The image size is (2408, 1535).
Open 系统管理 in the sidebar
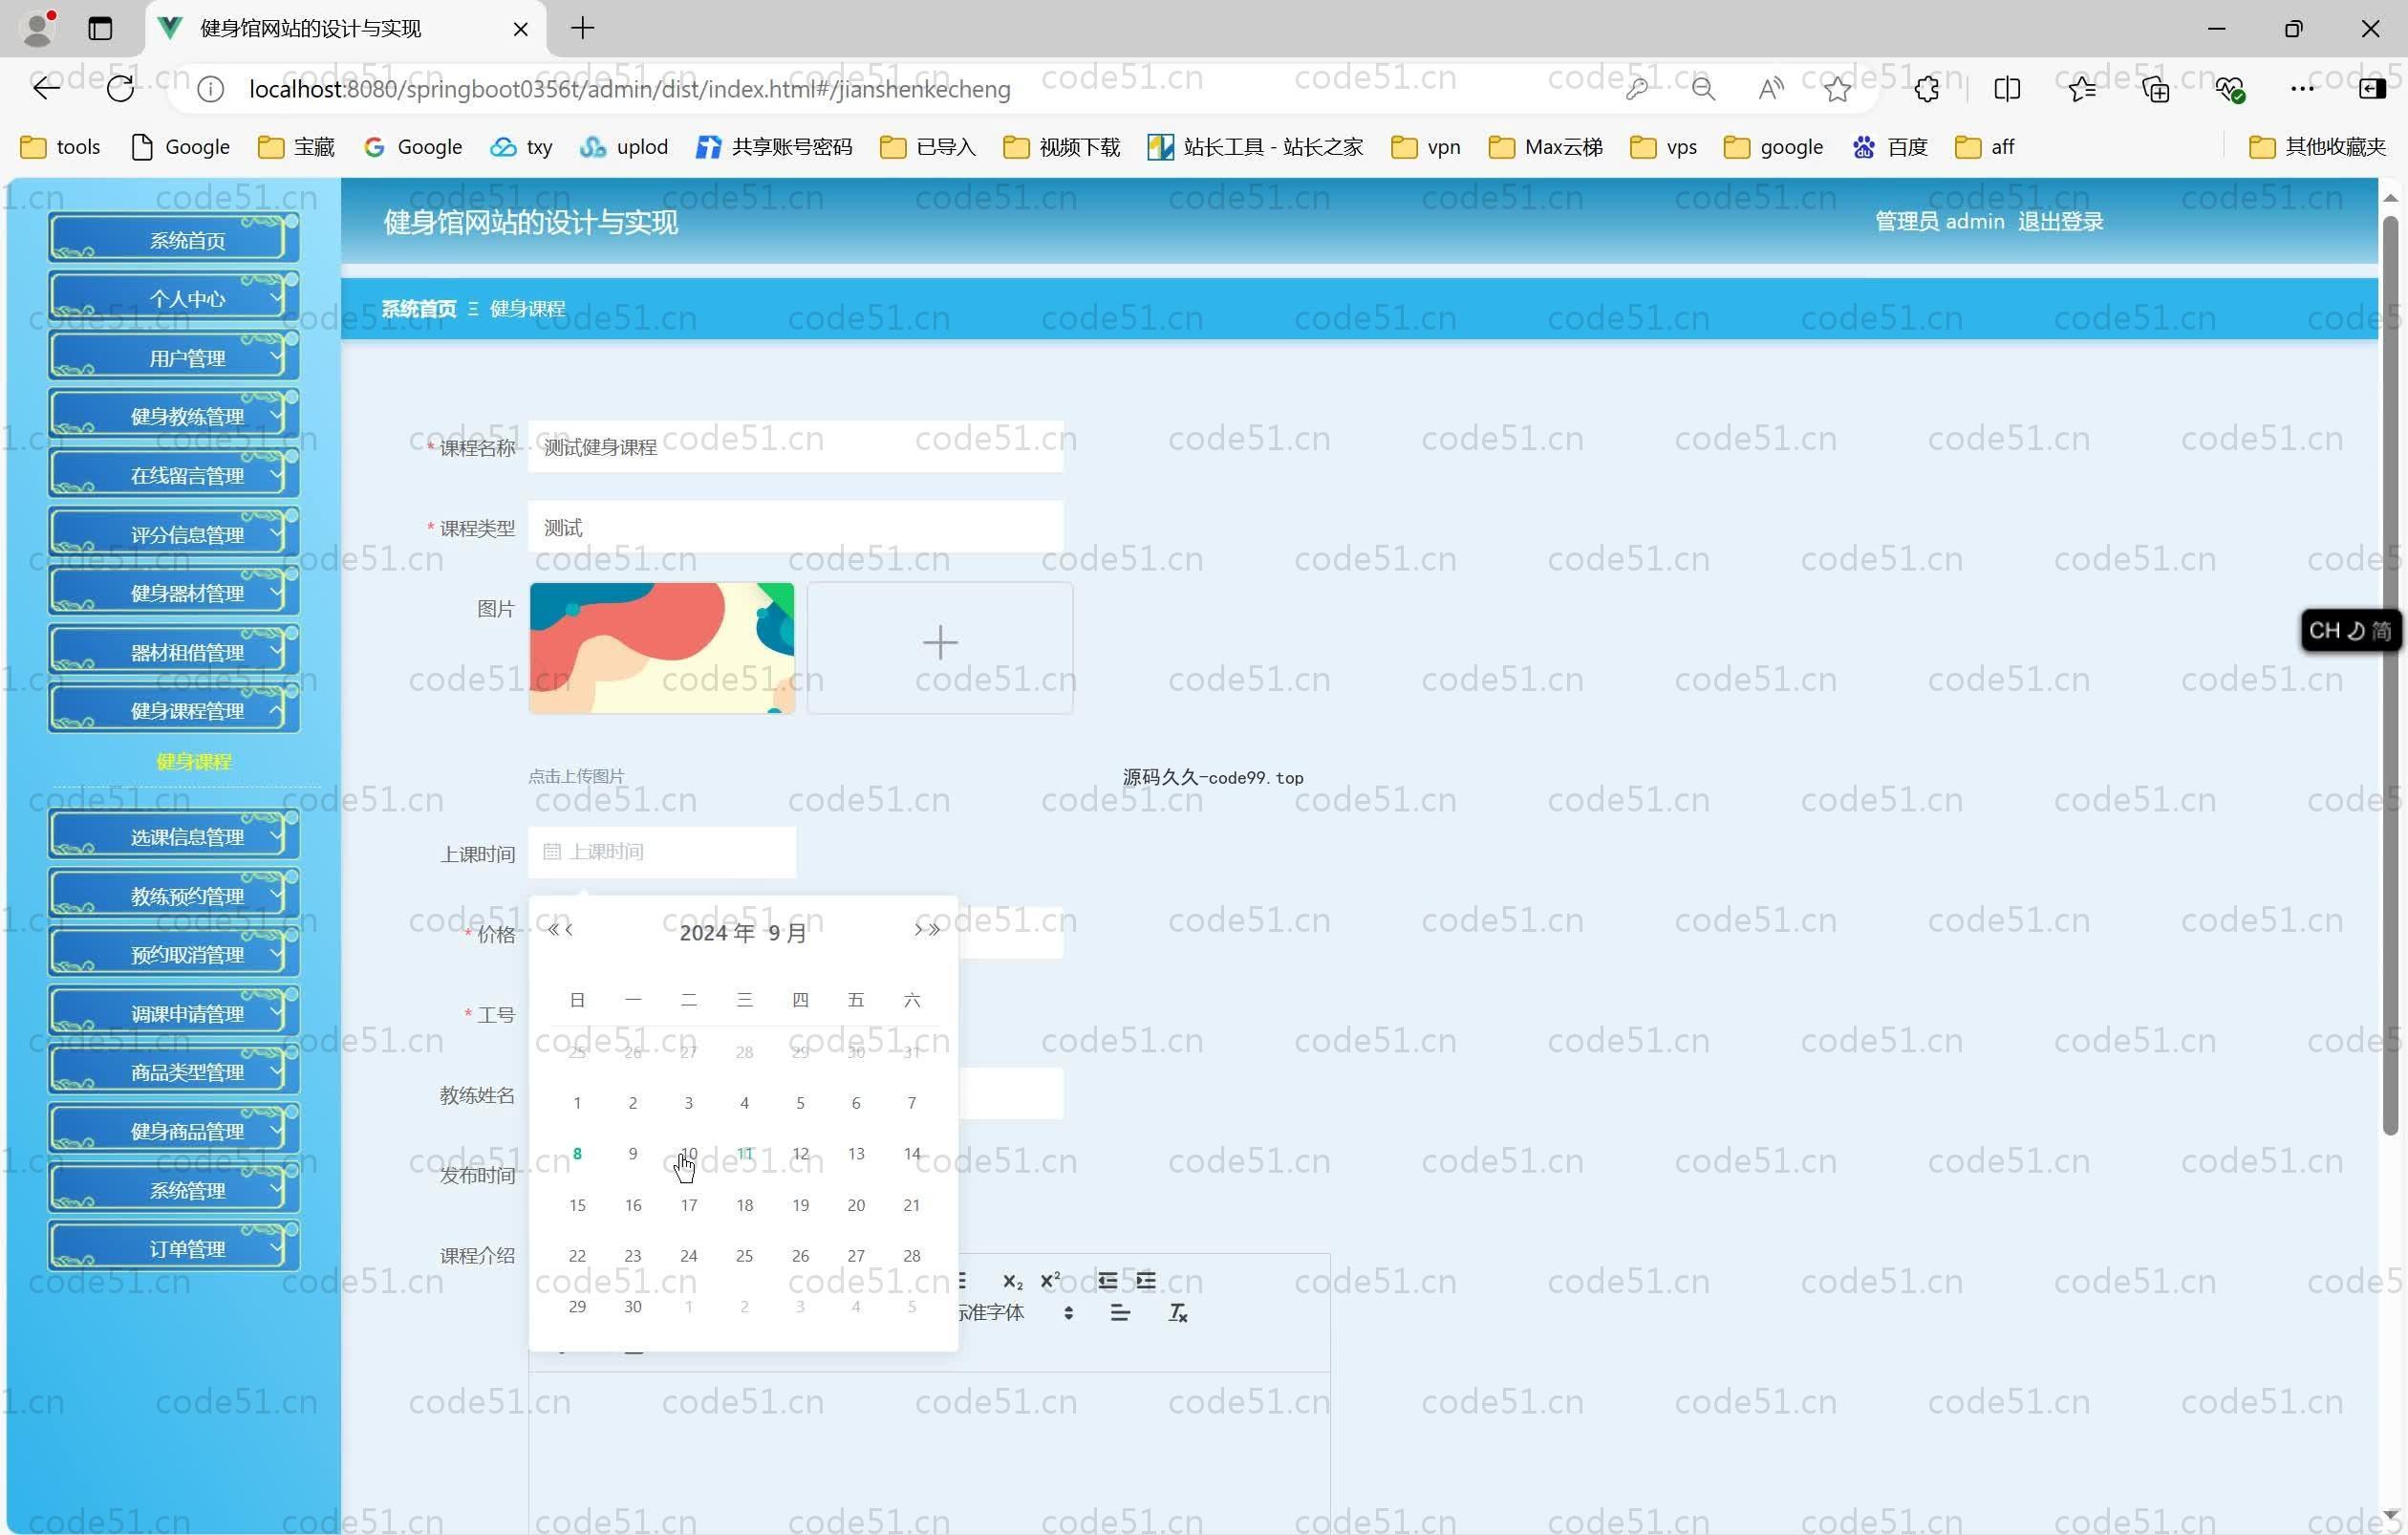pyautogui.click(x=174, y=1189)
